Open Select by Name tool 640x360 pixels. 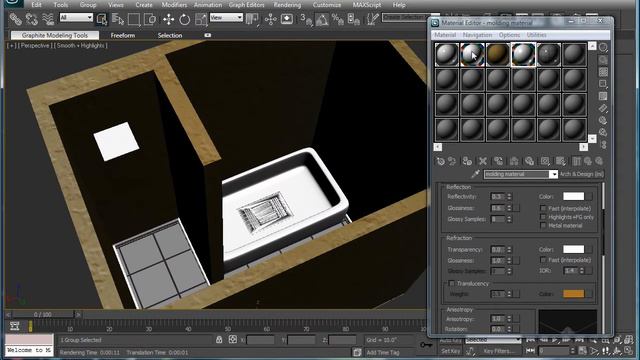(x=118, y=19)
